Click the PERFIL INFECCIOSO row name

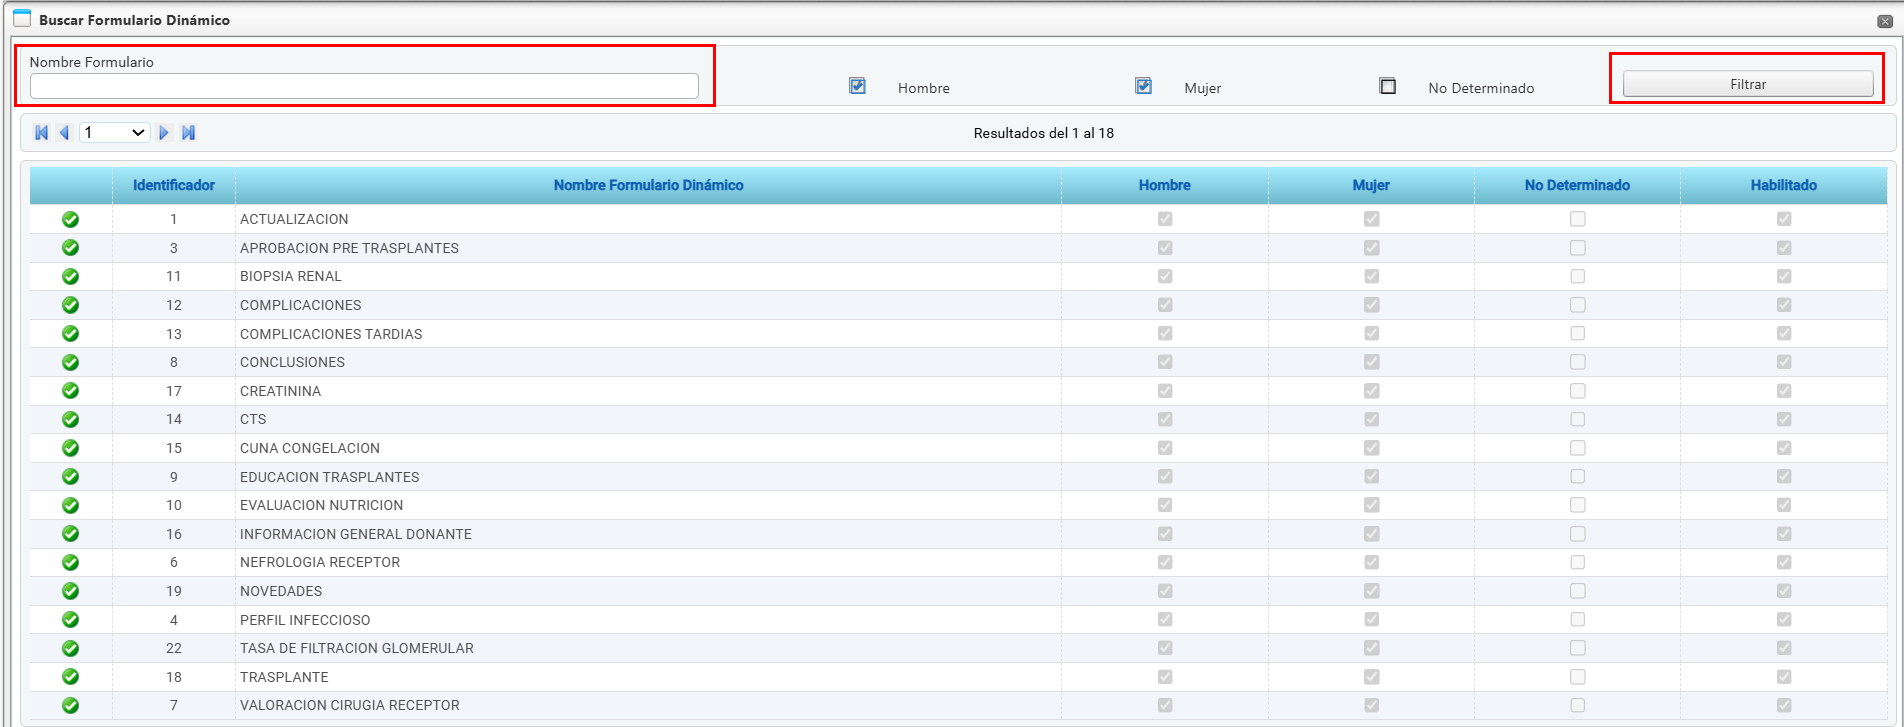(305, 620)
